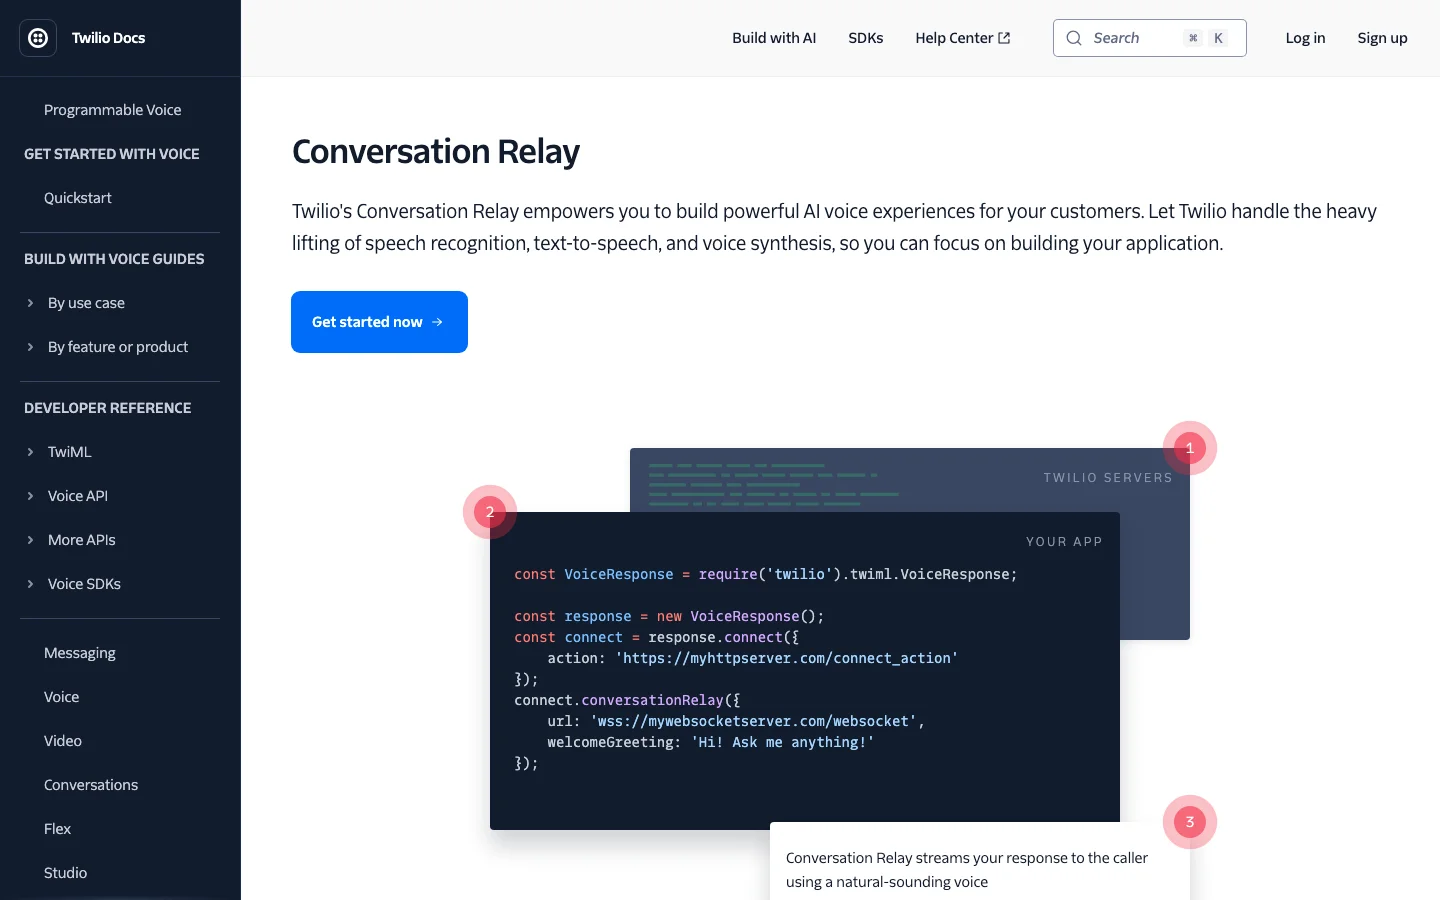The height and width of the screenshot is (900, 1440).
Task: Click the TWILIO SERVERS panel label
Action: [x=1108, y=478]
